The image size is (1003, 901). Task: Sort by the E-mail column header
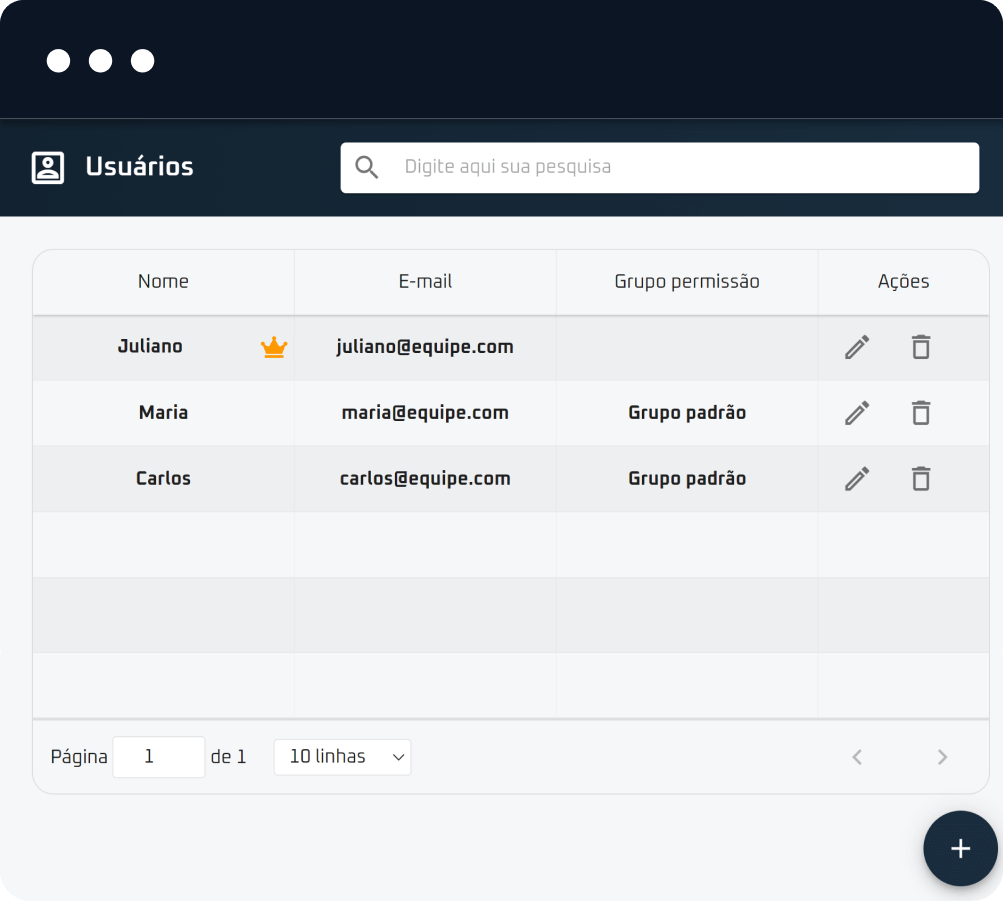pyautogui.click(x=425, y=282)
